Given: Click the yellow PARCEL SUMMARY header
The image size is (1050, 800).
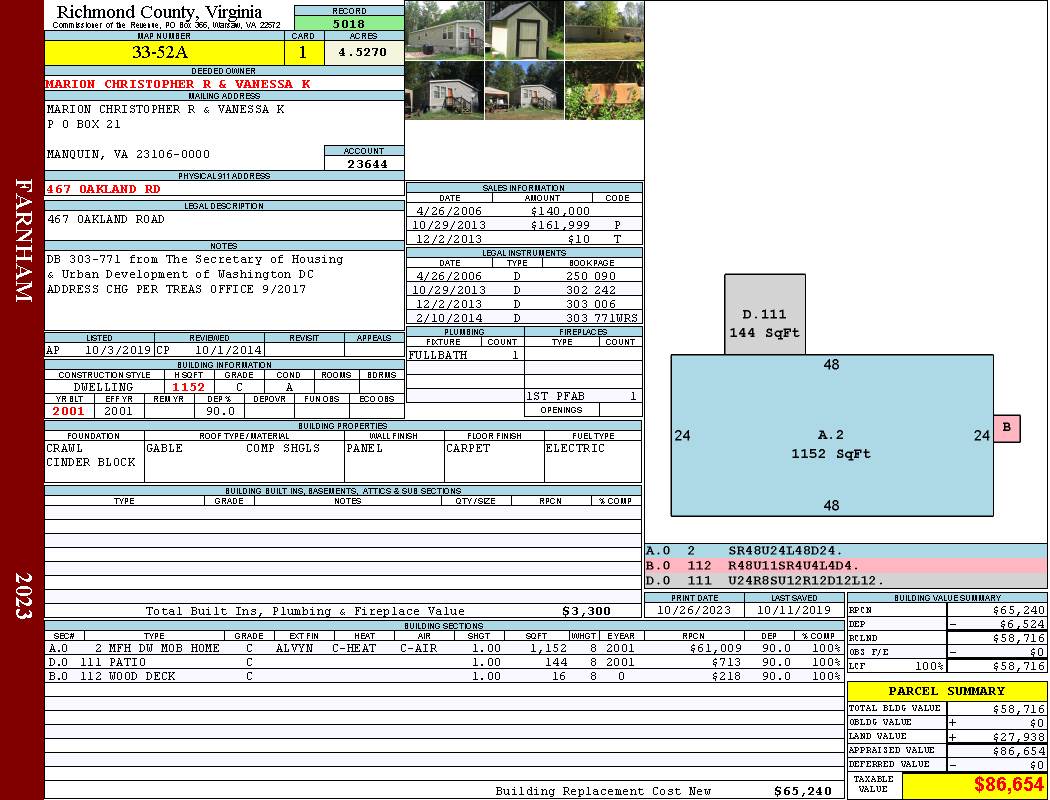Looking at the screenshot, I should [947, 691].
